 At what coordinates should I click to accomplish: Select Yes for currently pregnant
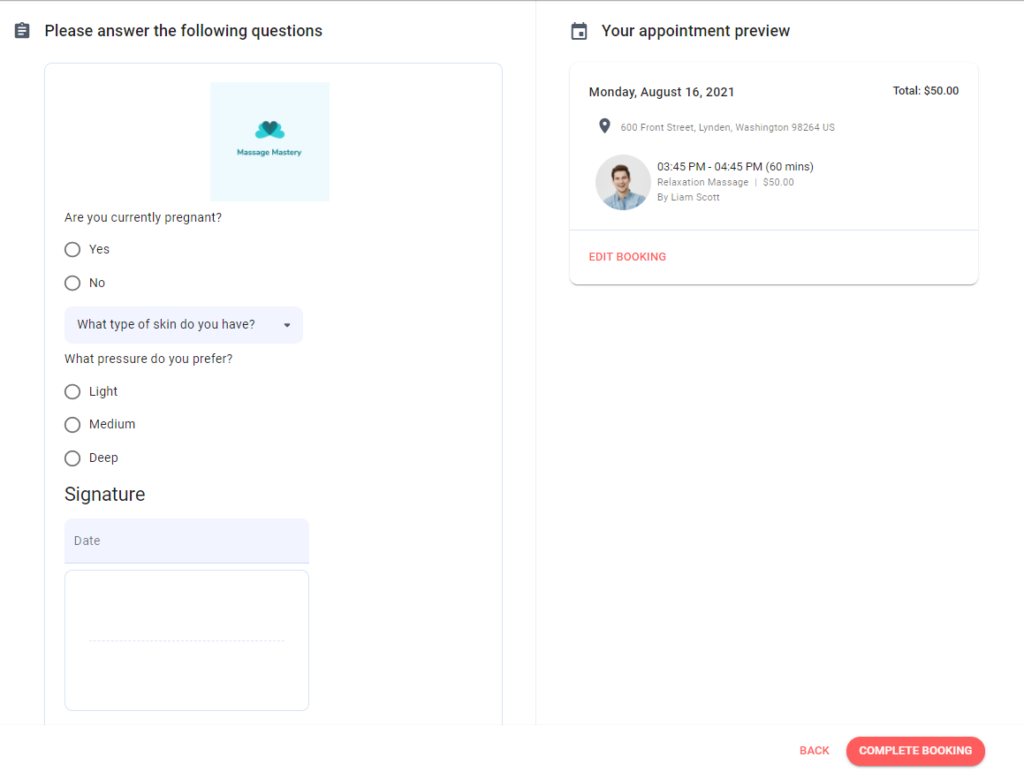click(72, 249)
